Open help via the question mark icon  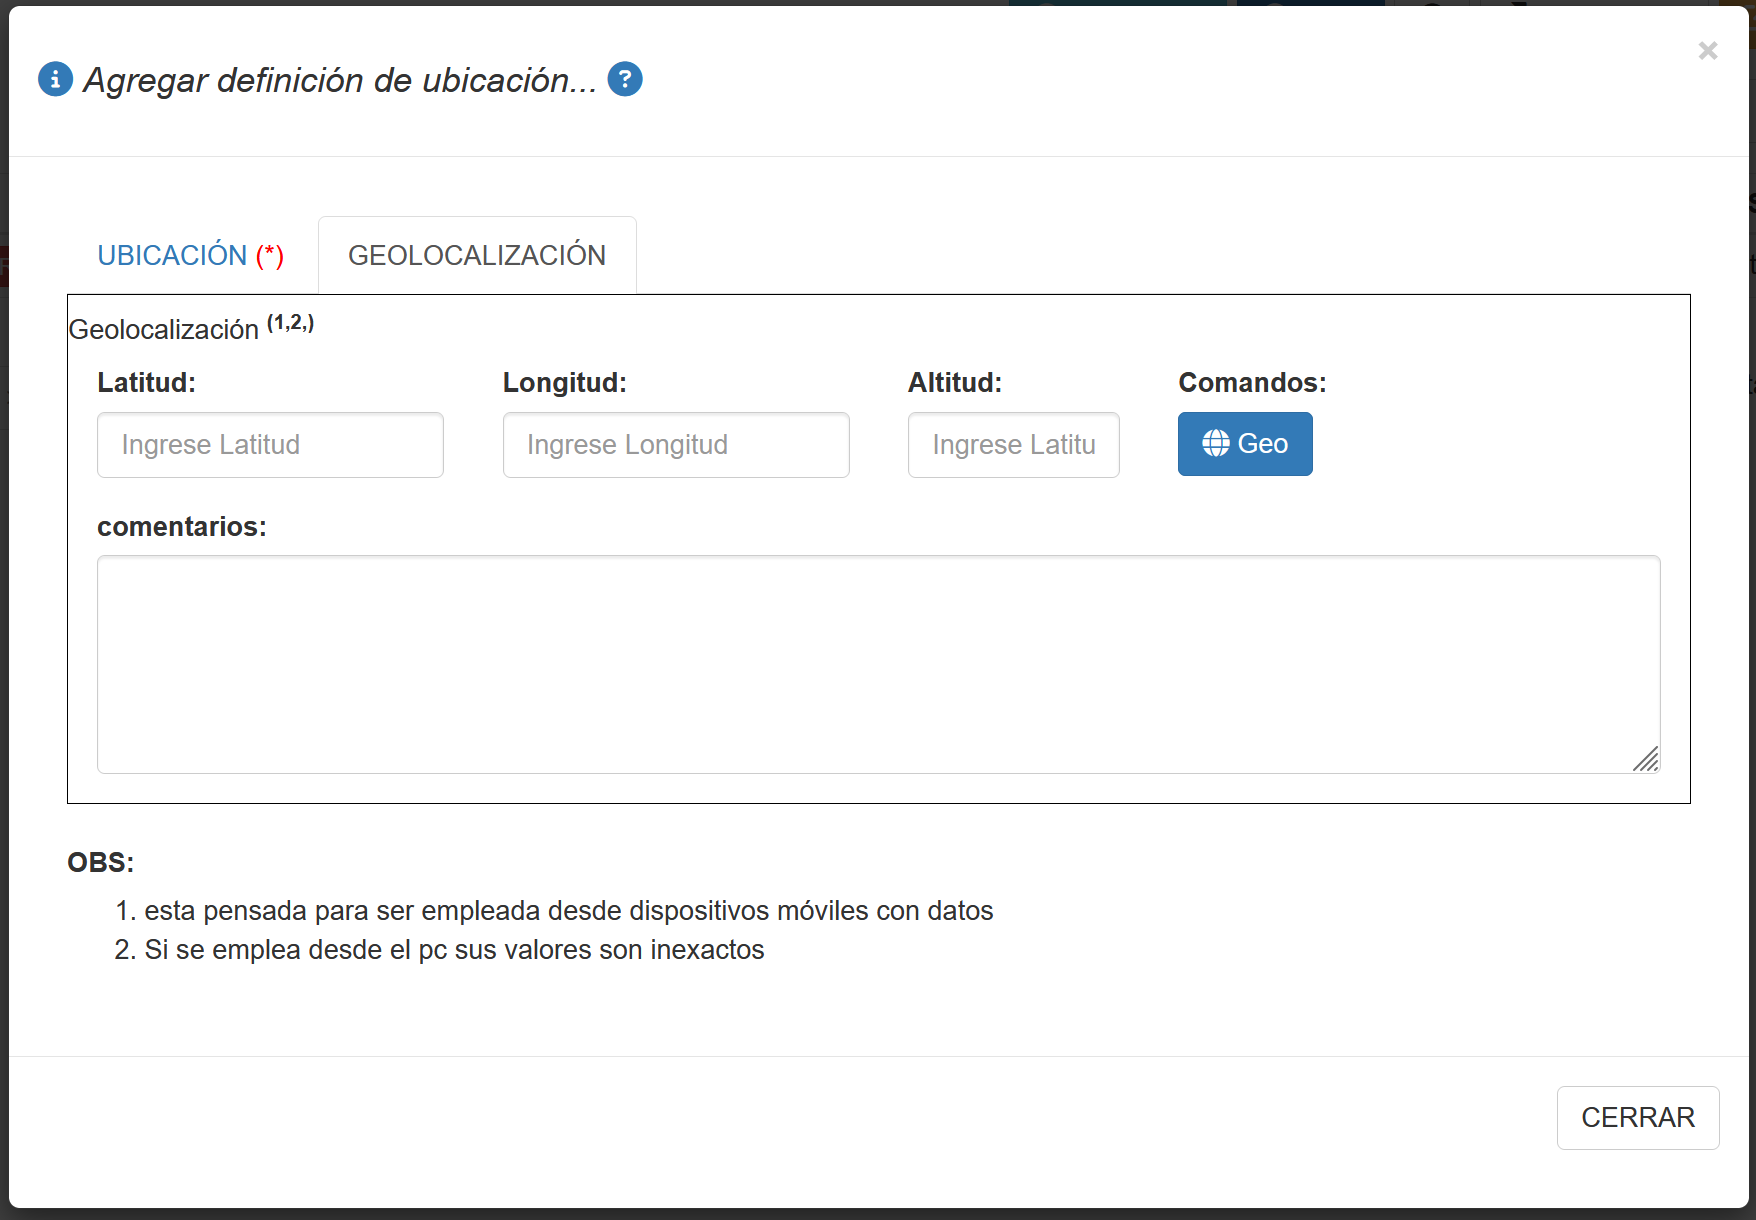tap(625, 79)
